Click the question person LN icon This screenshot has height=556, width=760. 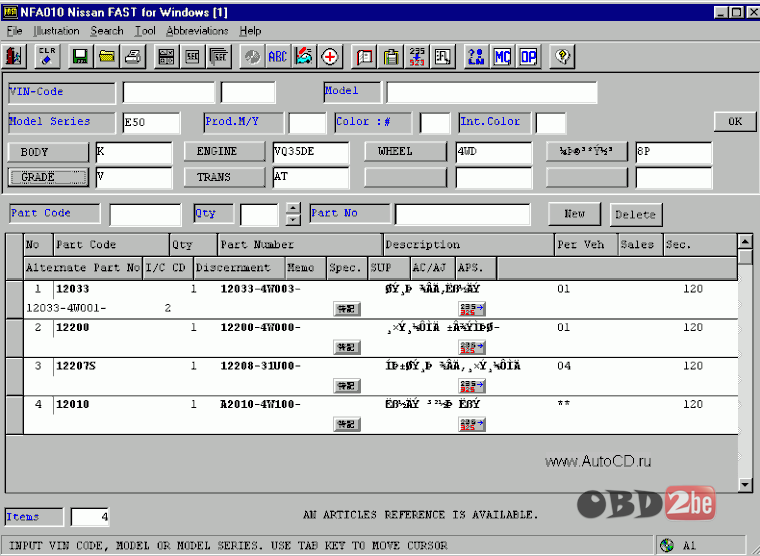(x=476, y=57)
